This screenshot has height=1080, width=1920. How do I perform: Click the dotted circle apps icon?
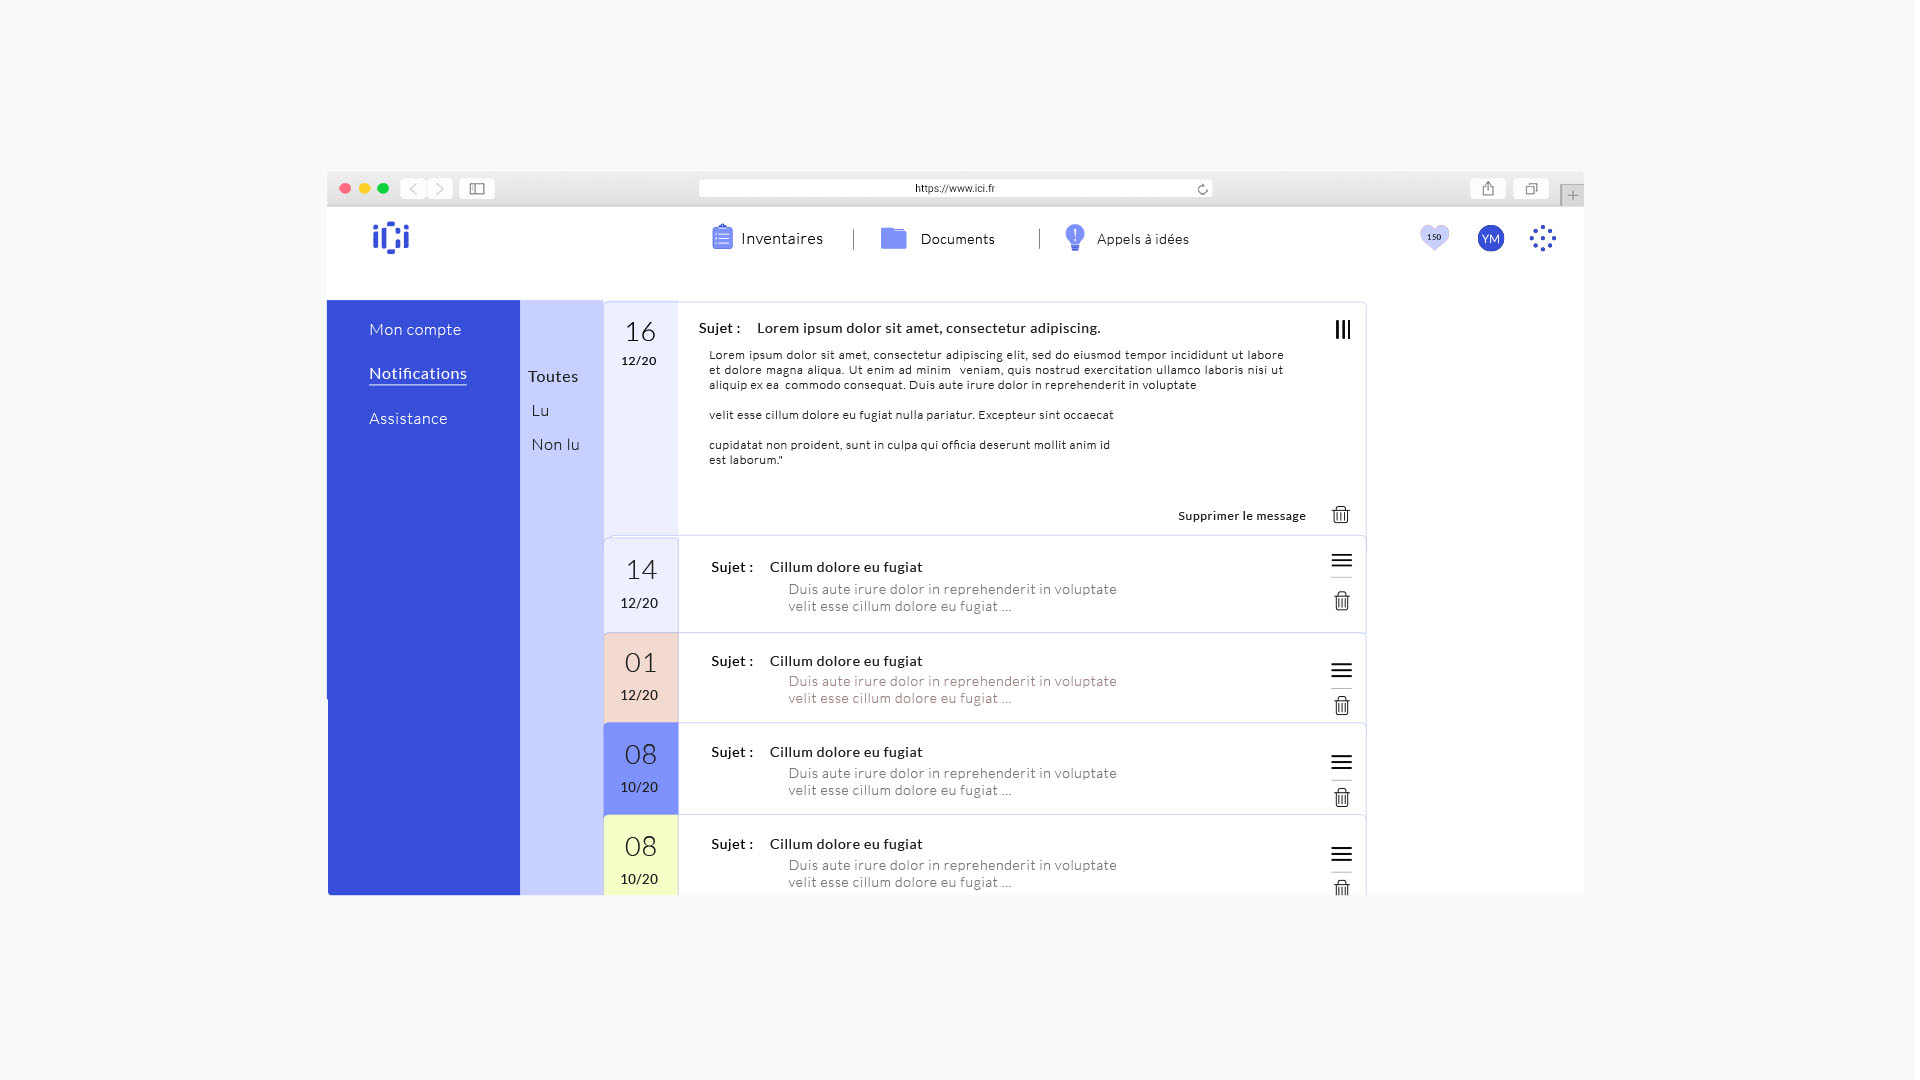(x=1542, y=238)
